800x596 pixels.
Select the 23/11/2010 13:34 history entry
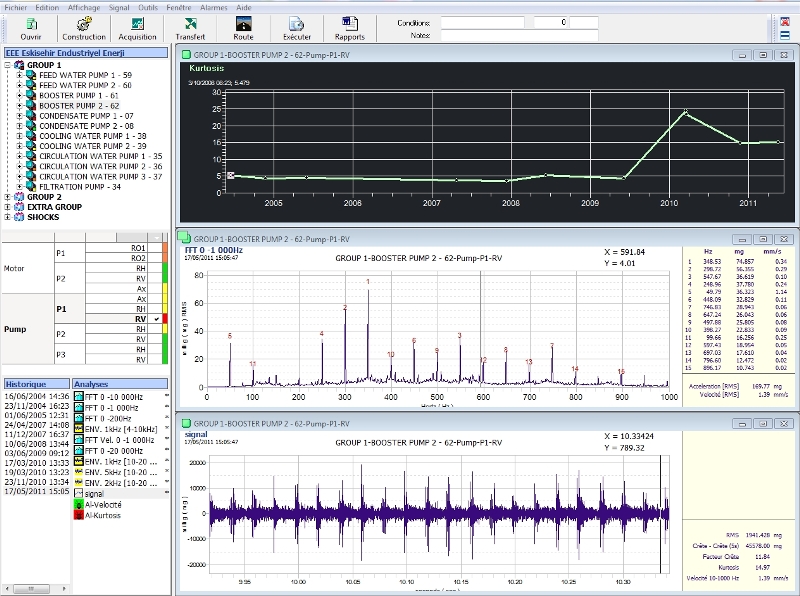coord(35,483)
